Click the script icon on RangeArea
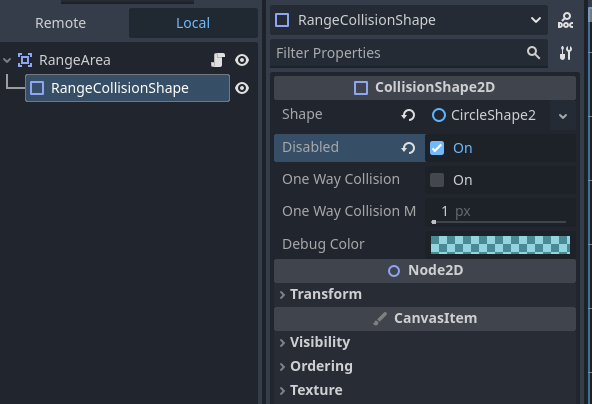The image size is (592, 404). (x=218, y=60)
